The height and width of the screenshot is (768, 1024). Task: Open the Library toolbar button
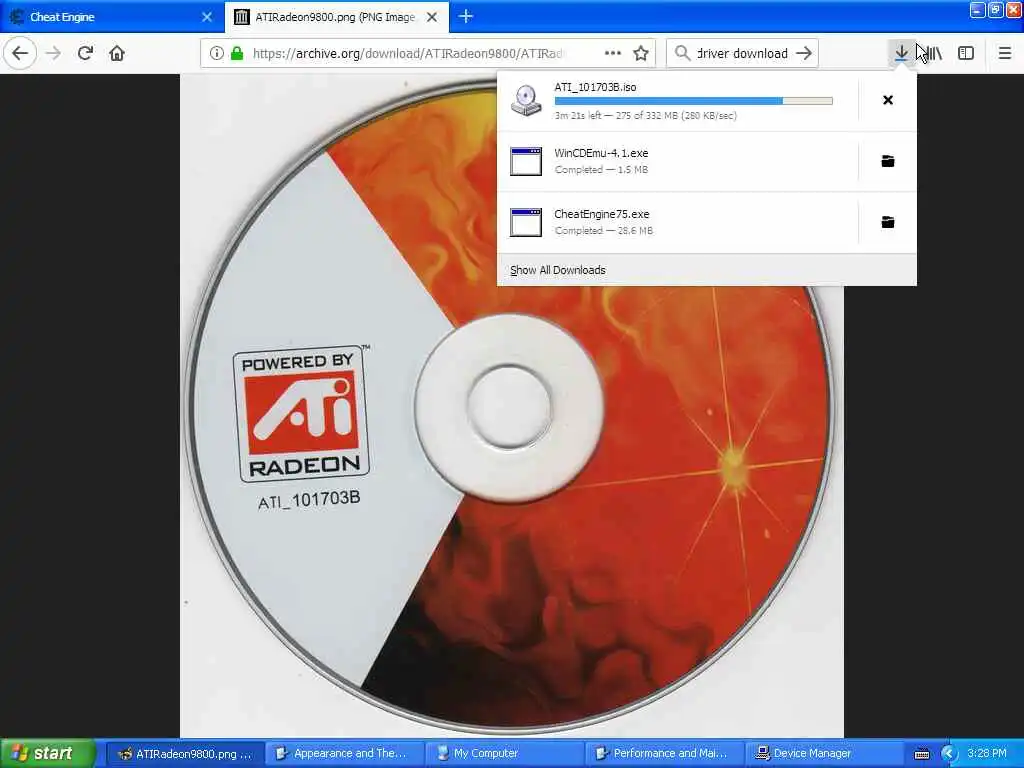pyautogui.click(x=934, y=54)
